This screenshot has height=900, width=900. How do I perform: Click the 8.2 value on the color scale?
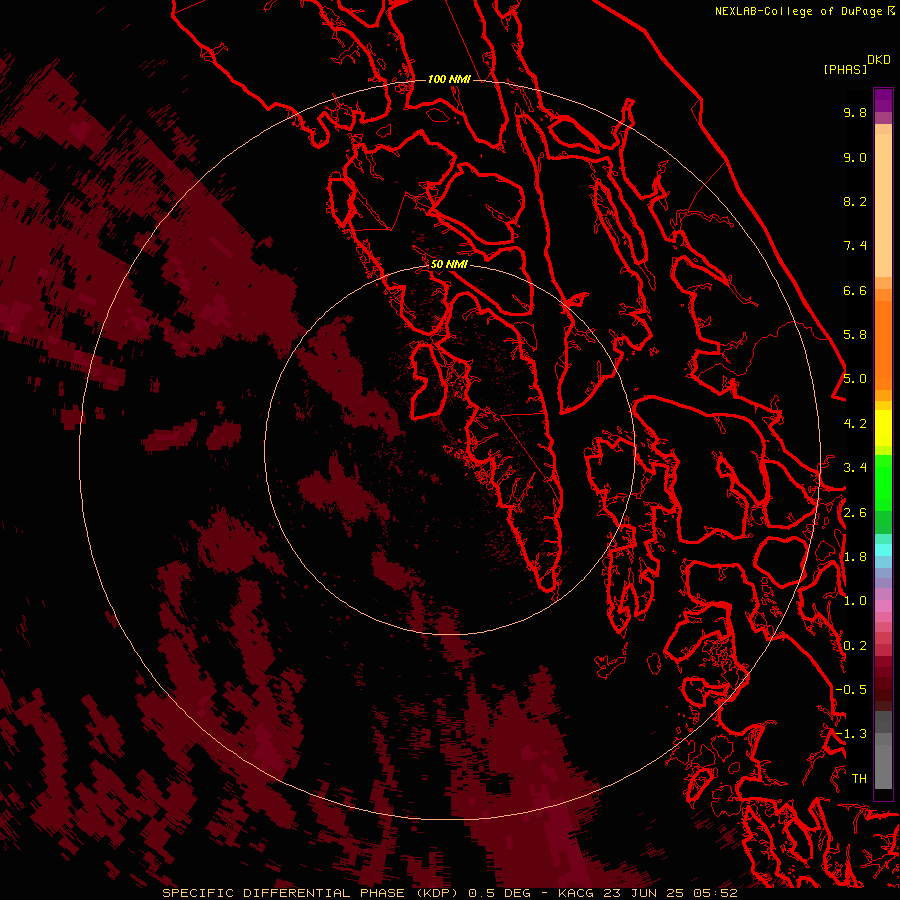tap(855, 201)
